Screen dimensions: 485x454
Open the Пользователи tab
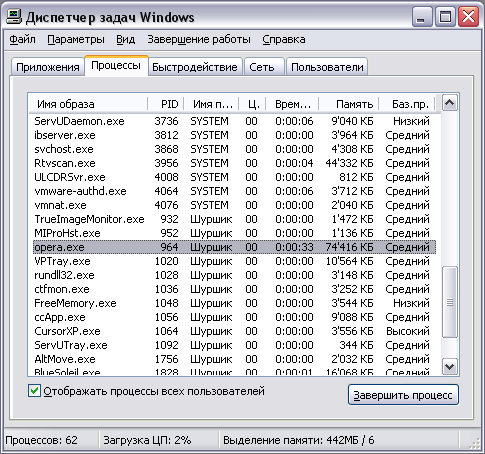327,67
